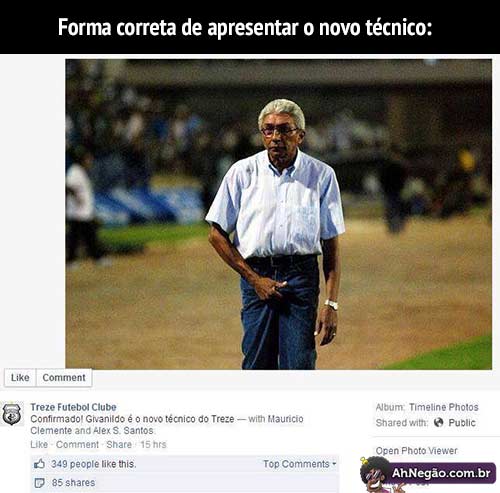Image resolution: width=500 pixels, height=493 pixels.
Task: View the 85 shares list
Action: click(73, 482)
